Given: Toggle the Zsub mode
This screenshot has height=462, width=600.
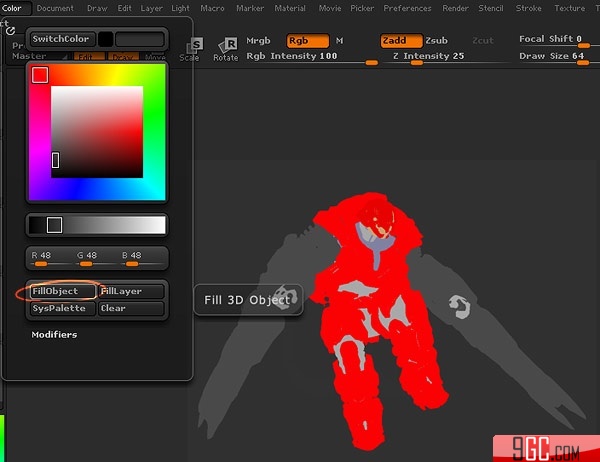Looking at the screenshot, I should pos(437,41).
